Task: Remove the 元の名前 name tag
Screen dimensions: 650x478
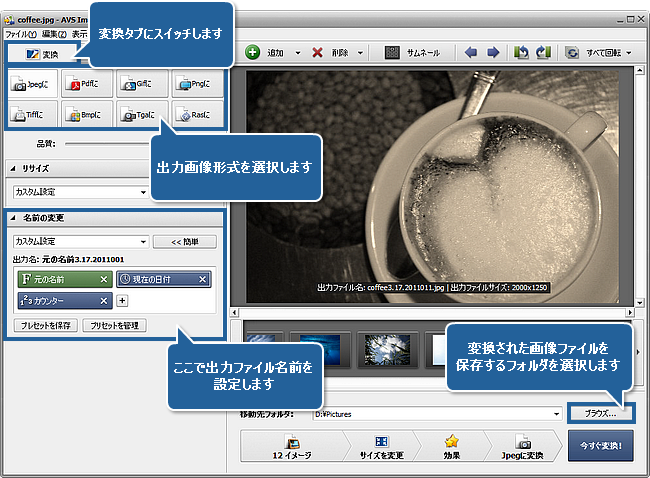Action: (x=104, y=280)
